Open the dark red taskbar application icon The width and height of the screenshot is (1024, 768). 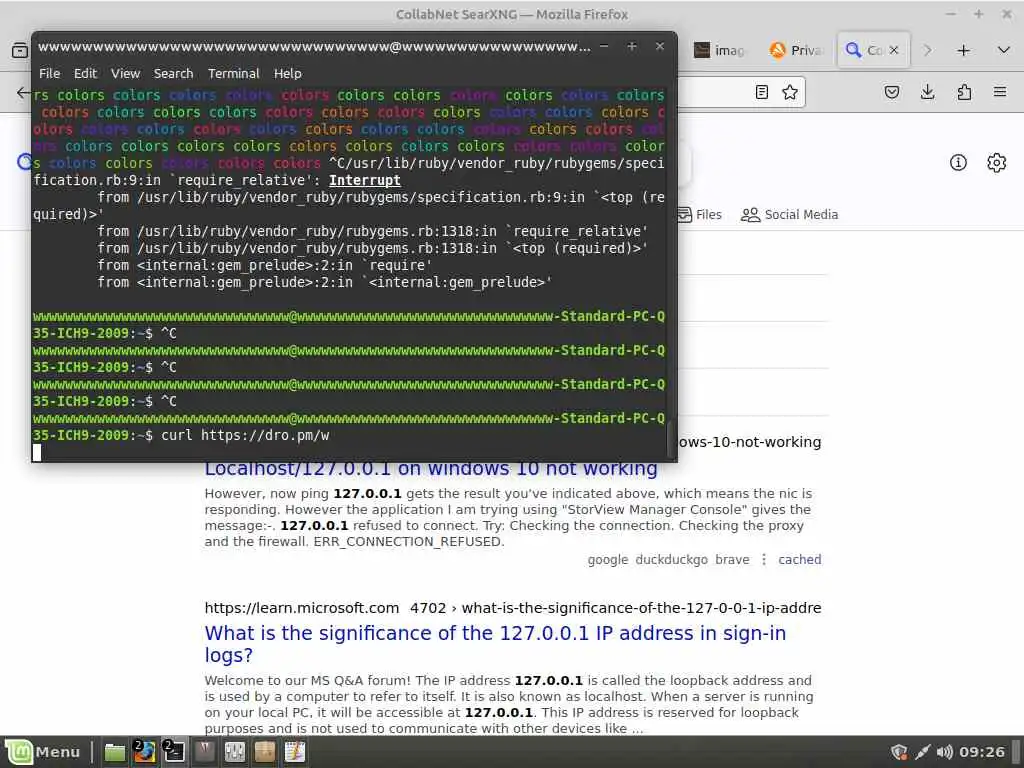coord(204,752)
